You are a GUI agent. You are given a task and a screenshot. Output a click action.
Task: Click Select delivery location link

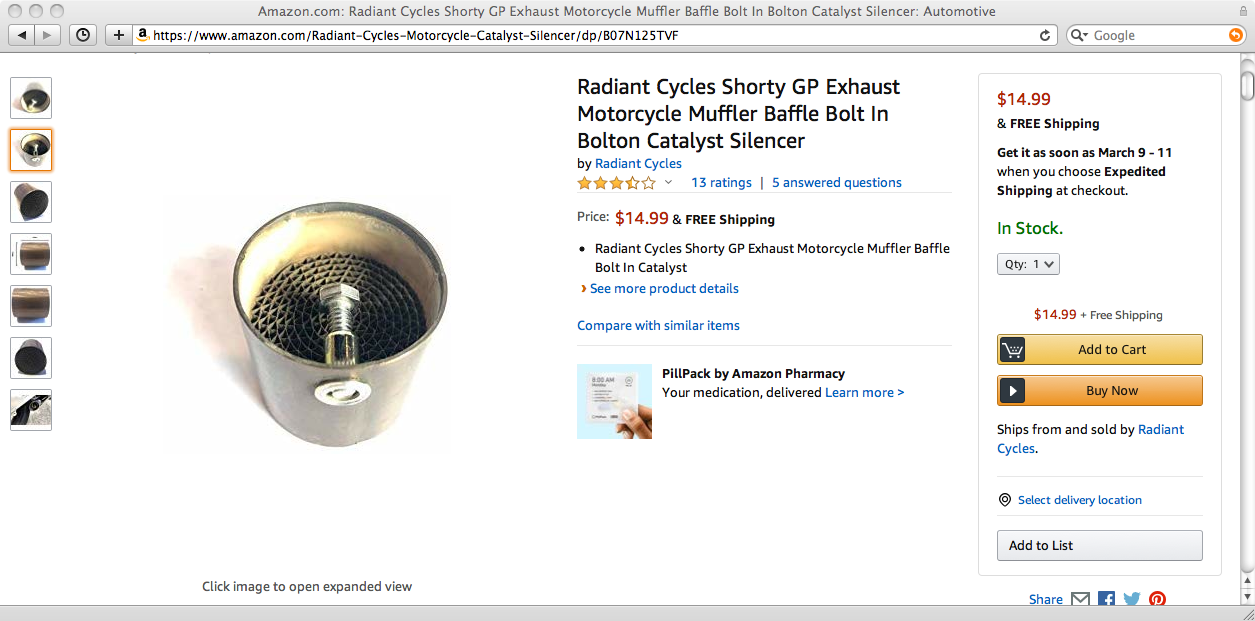click(1079, 500)
